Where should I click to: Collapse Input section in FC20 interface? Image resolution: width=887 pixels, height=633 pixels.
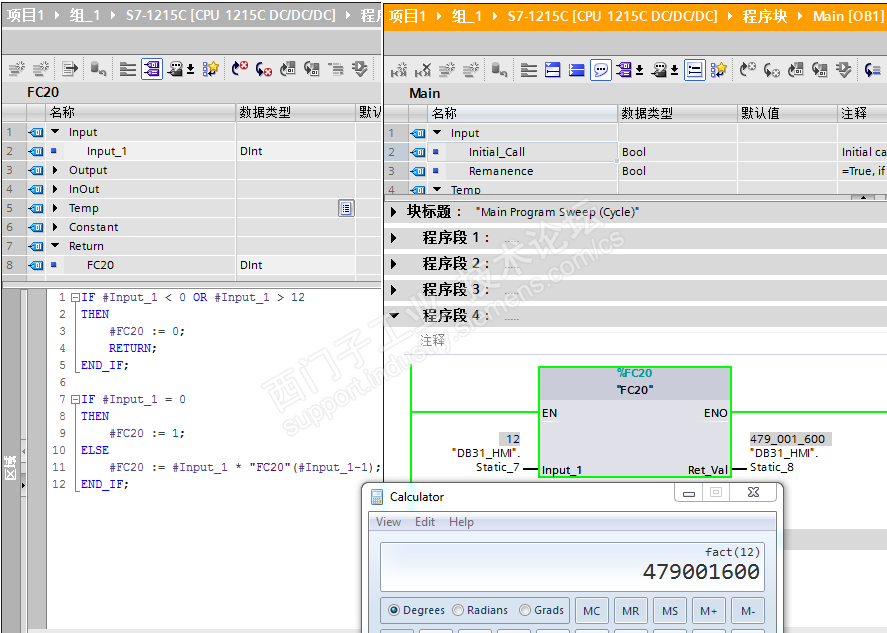[55, 131]
